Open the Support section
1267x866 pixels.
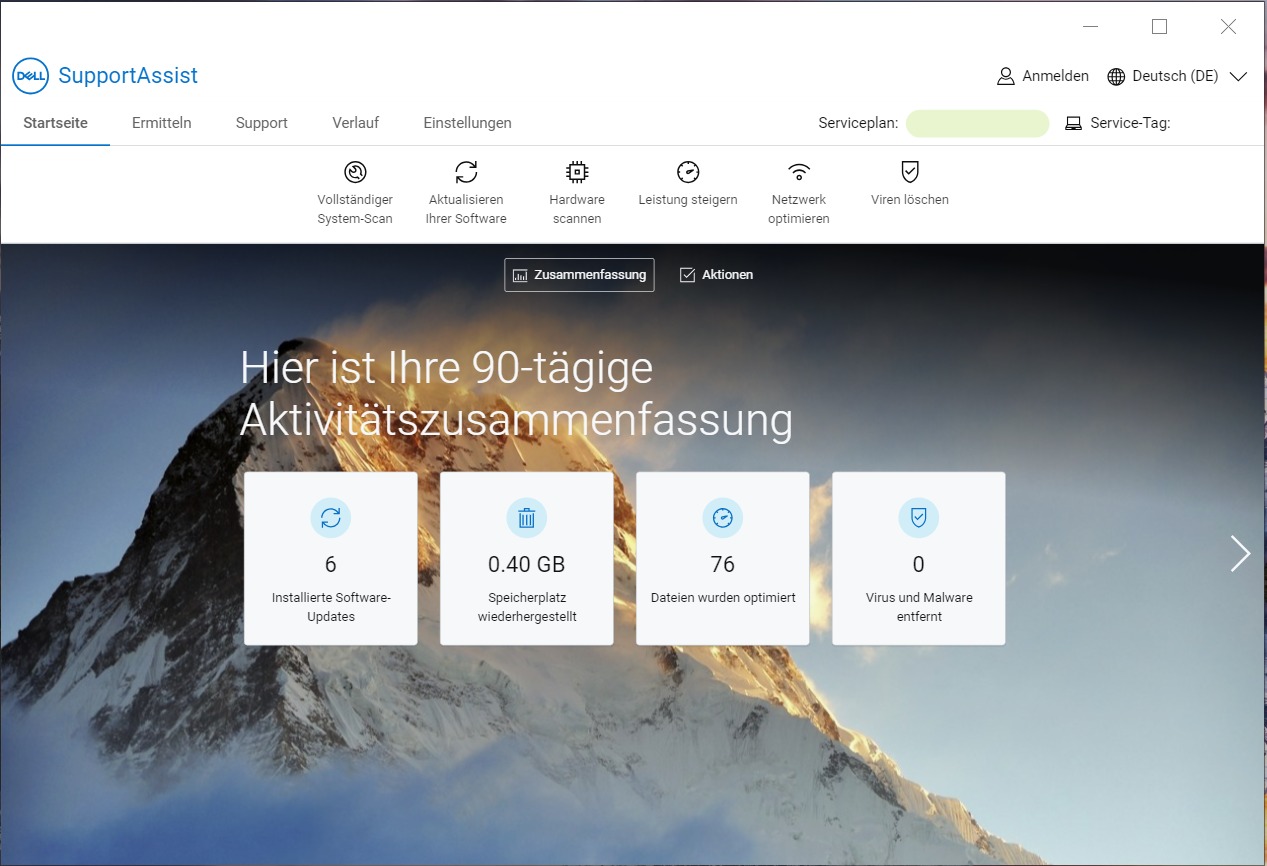click(x=261, y=122)
